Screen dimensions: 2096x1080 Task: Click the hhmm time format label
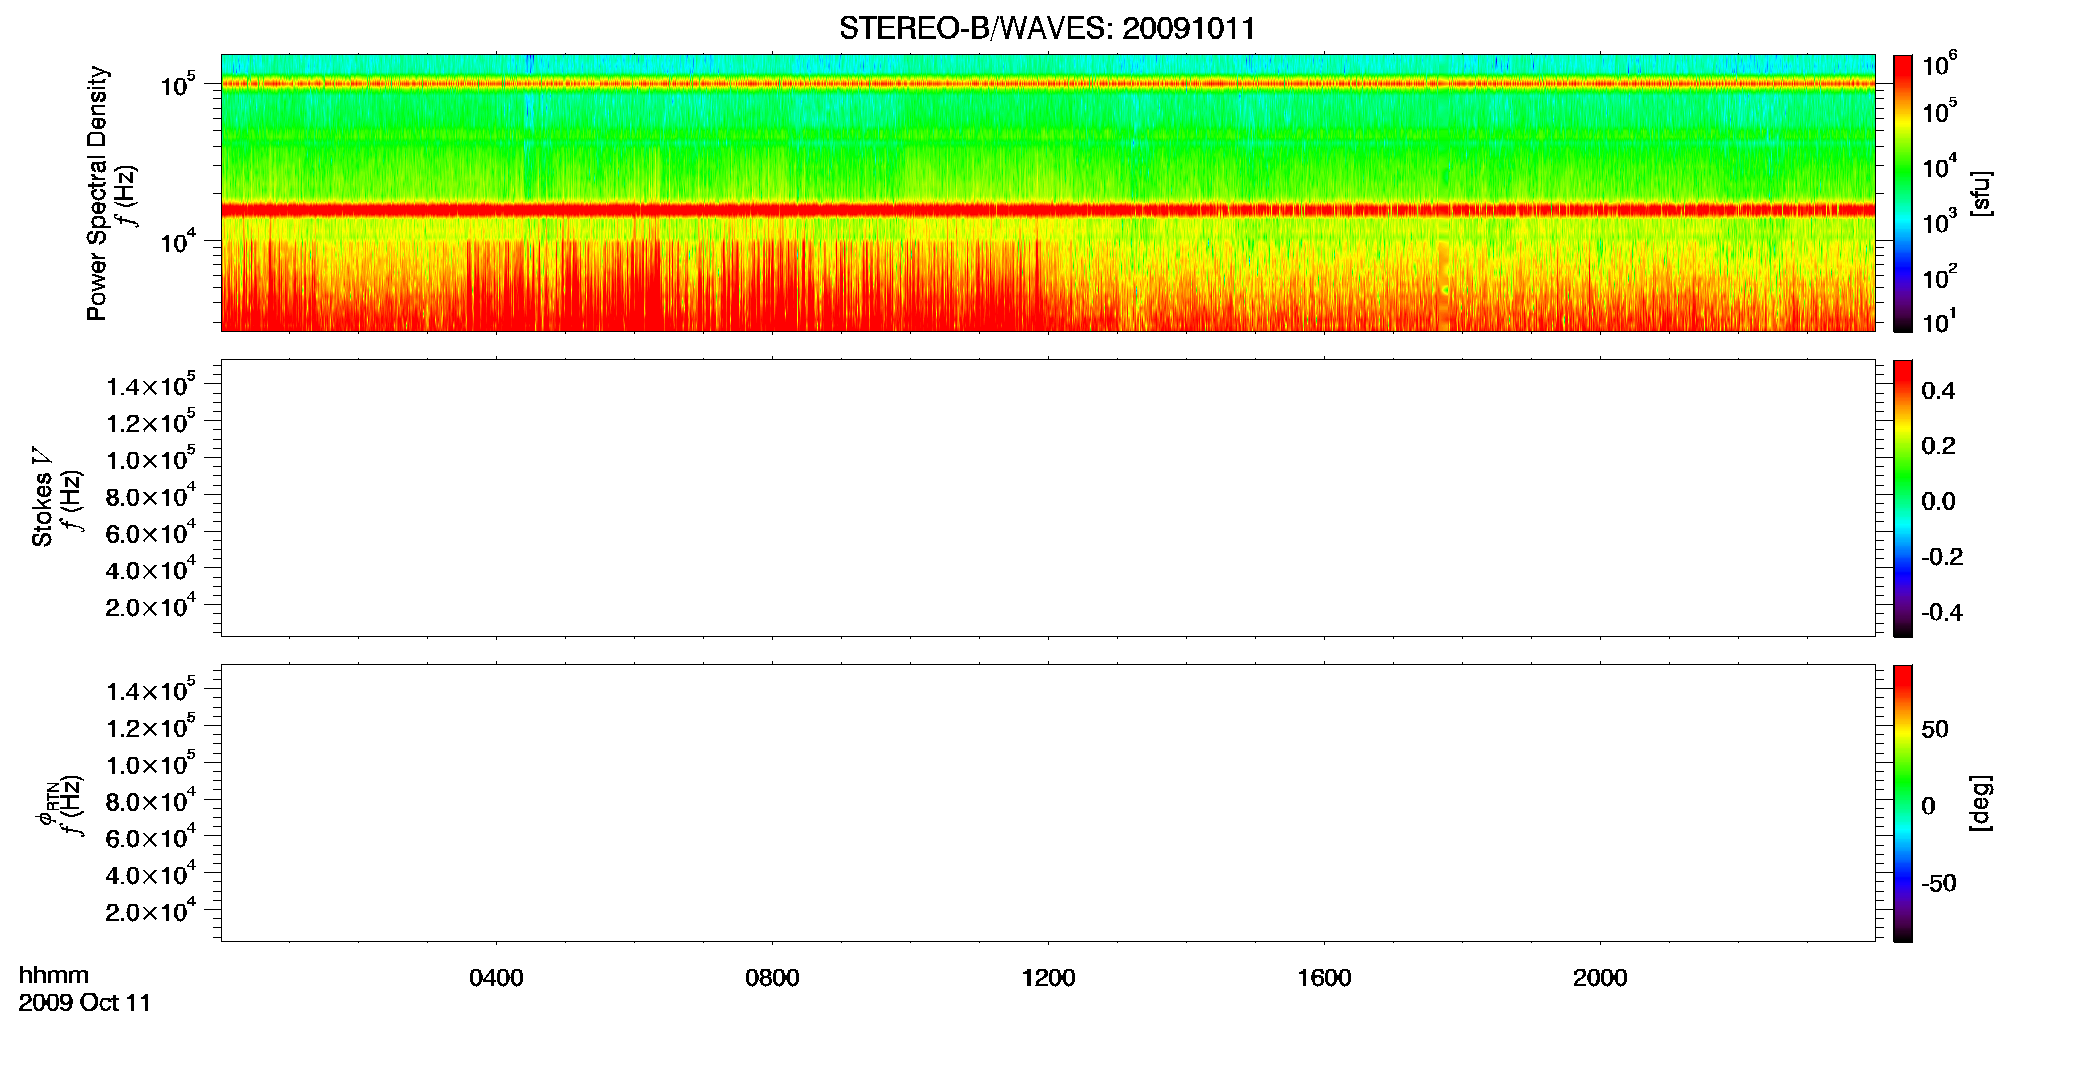coord(54,975)
